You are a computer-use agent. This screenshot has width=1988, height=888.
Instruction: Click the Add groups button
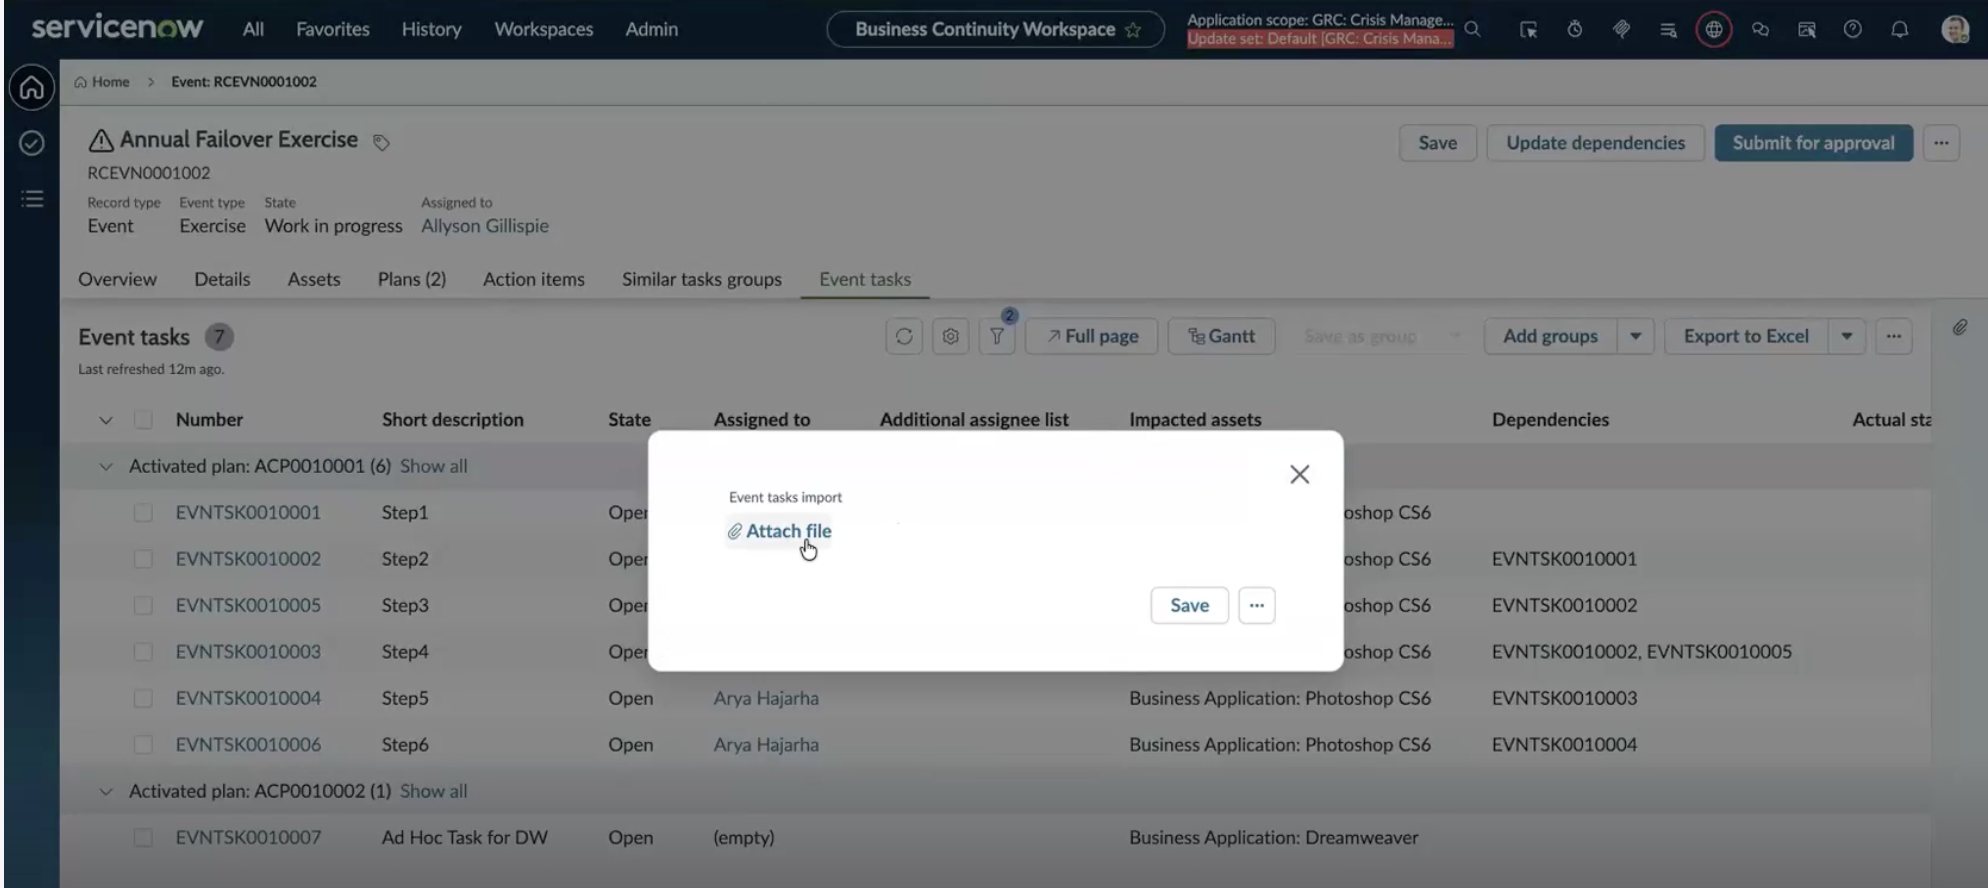(x=1550, y=336)
